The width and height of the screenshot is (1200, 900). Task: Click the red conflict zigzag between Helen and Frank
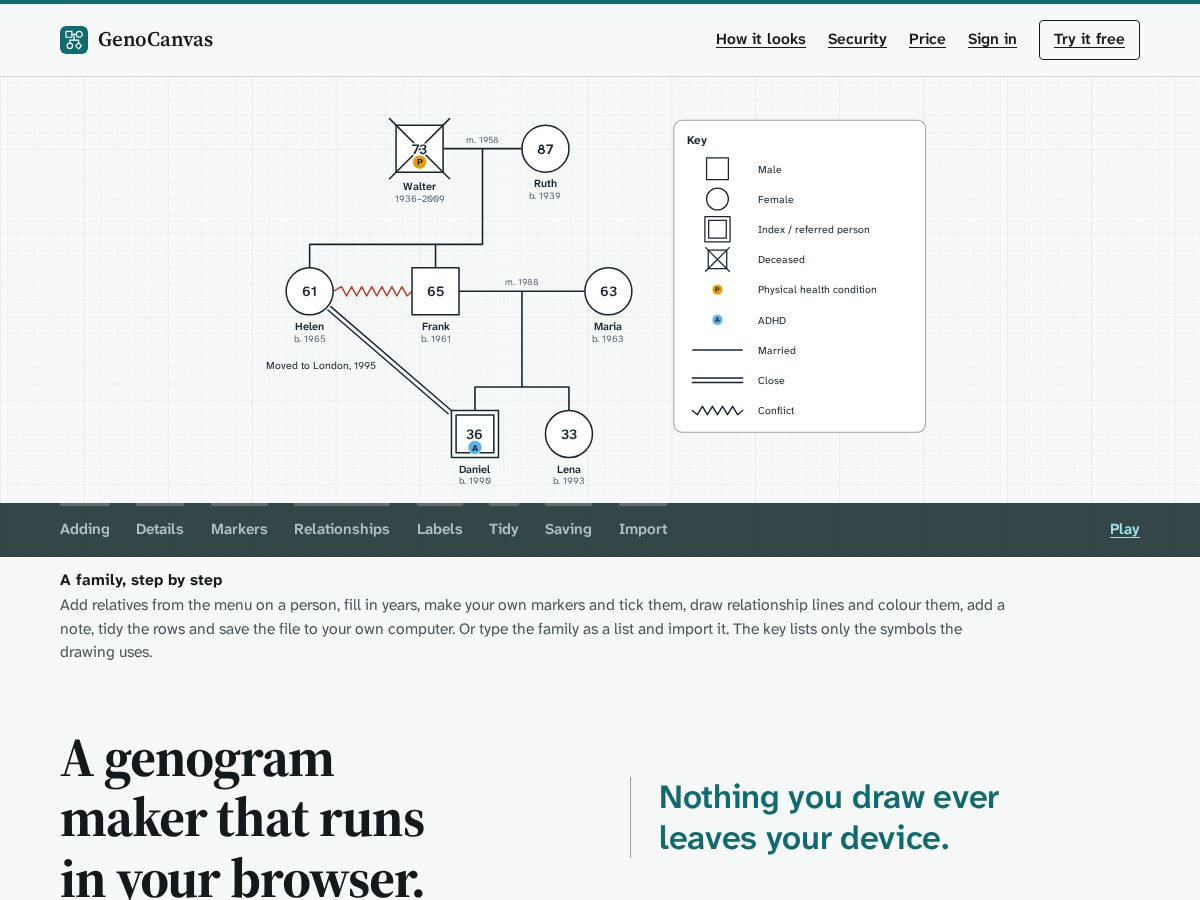point(373,291)
